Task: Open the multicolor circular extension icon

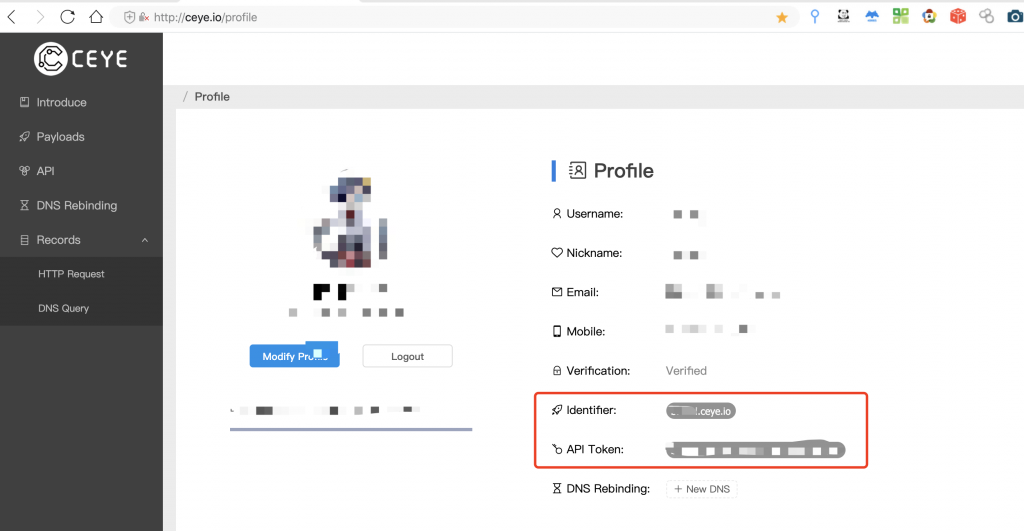Action: click(x=929, y=16)
